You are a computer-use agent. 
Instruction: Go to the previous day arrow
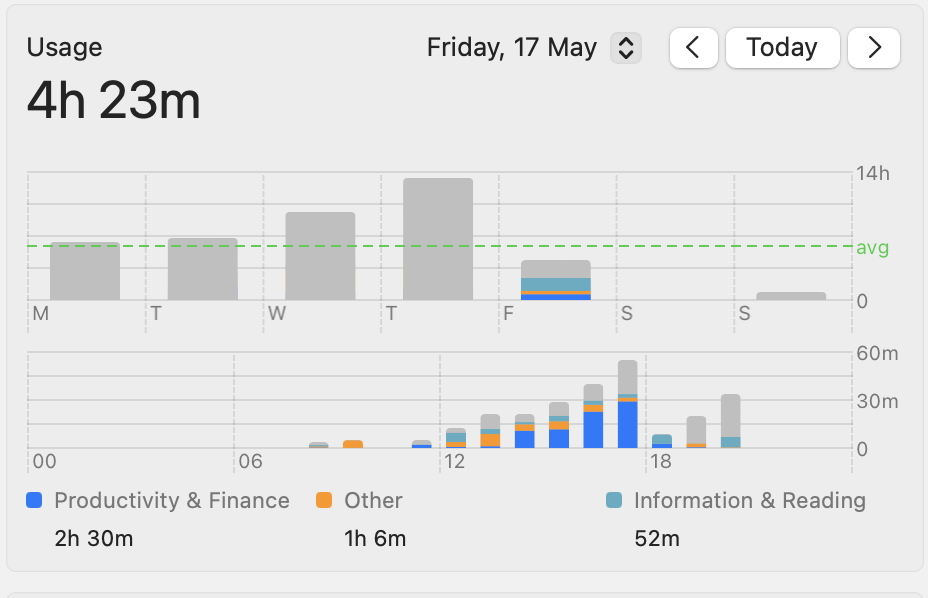[695, 48]
